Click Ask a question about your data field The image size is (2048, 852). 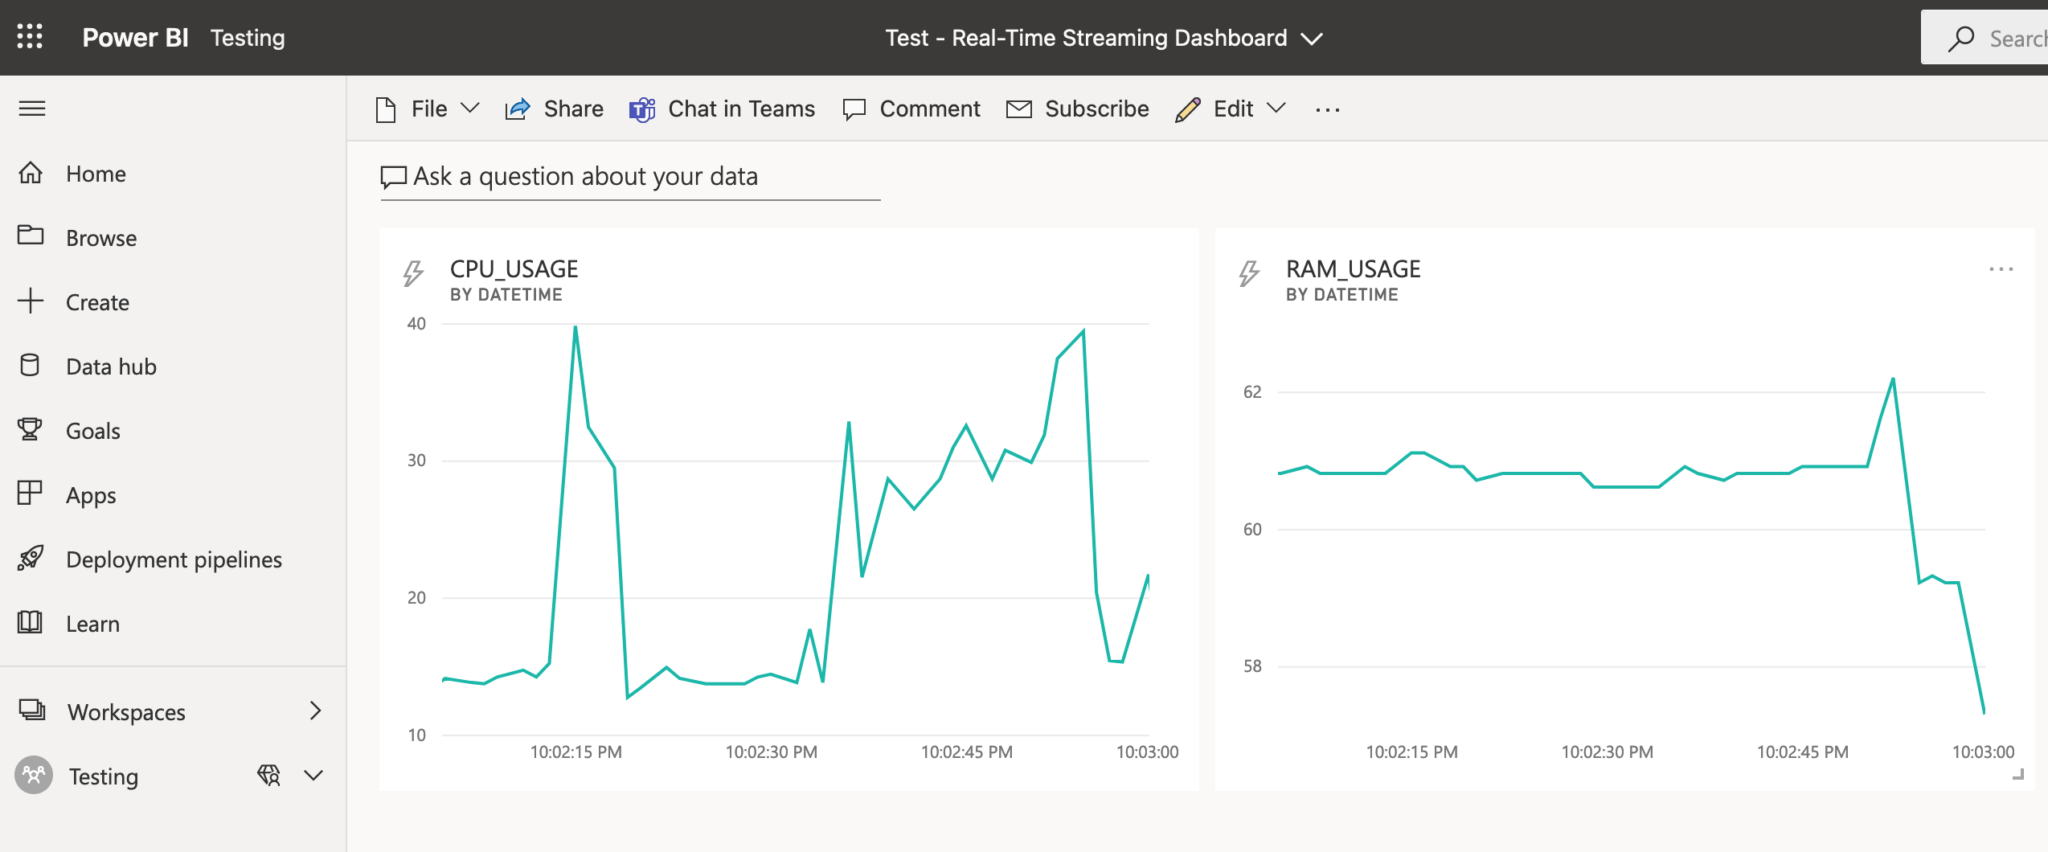coord(630,177)
